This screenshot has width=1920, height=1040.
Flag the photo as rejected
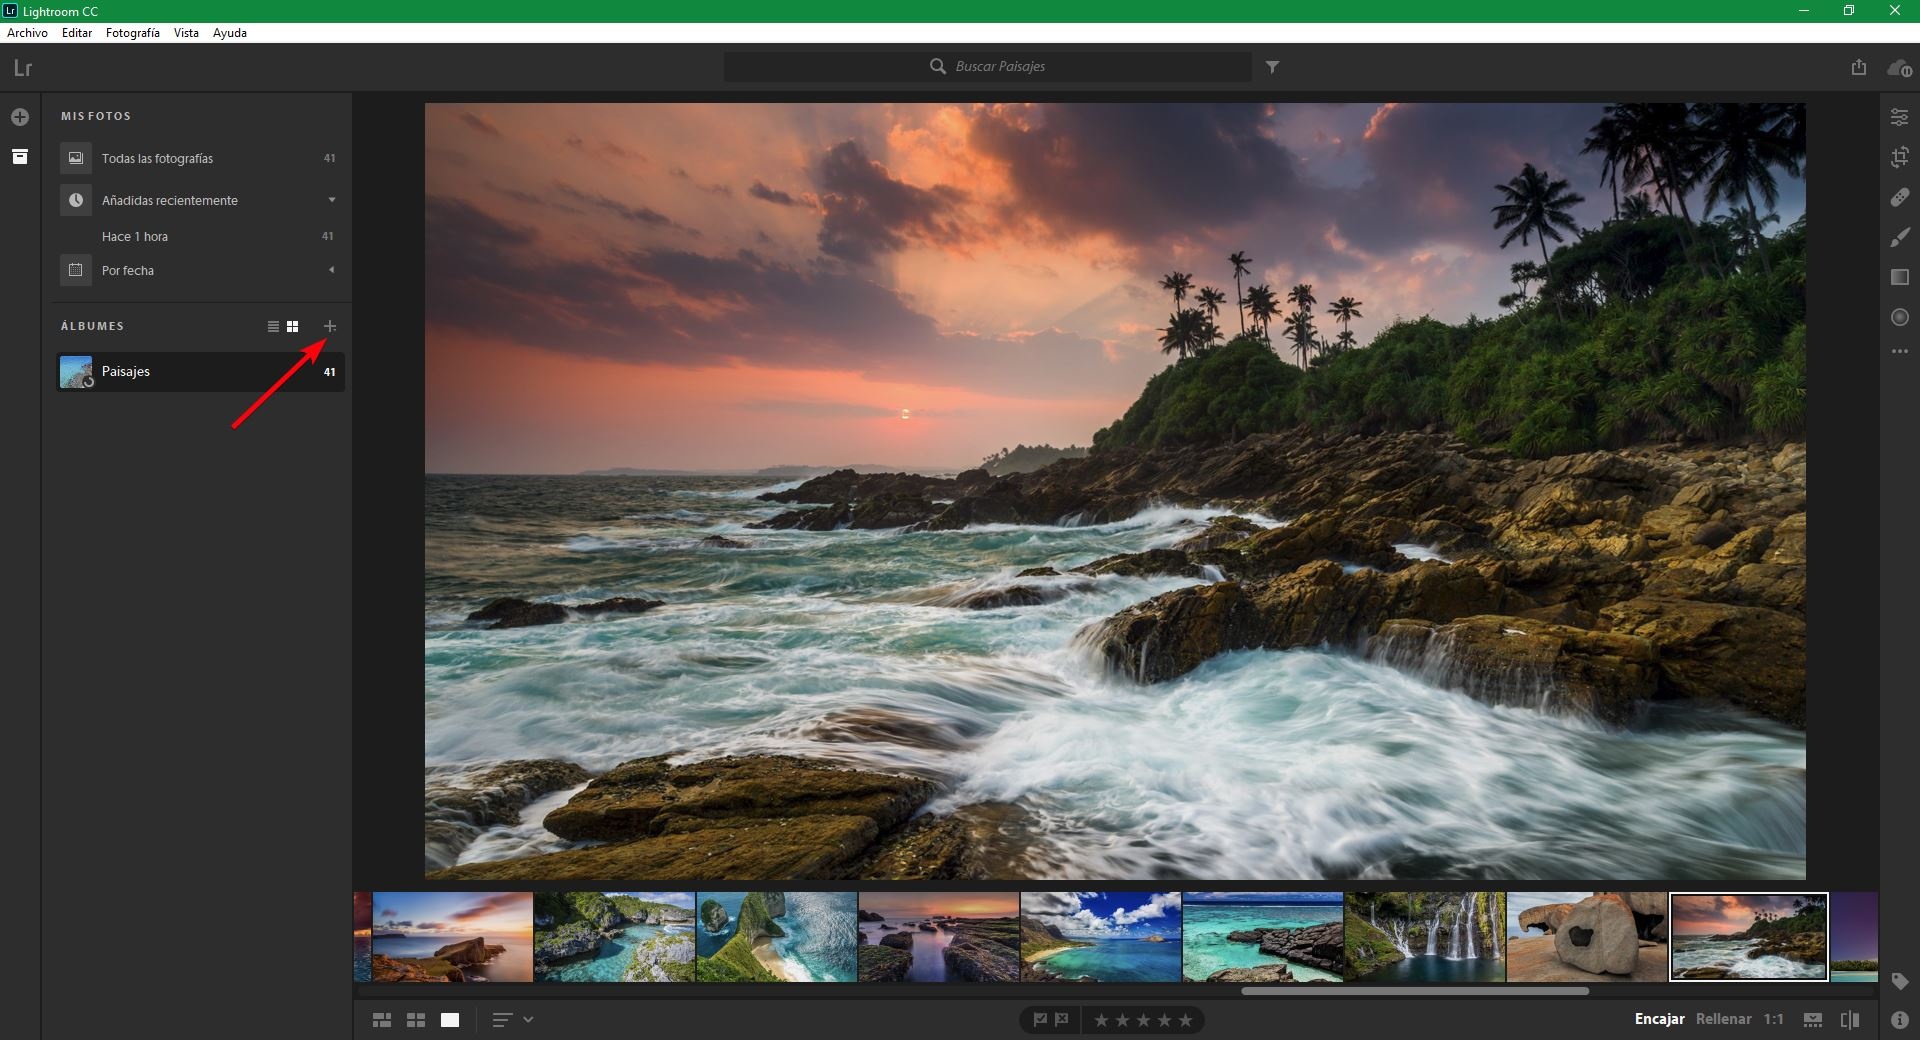pos(1062,1020)
